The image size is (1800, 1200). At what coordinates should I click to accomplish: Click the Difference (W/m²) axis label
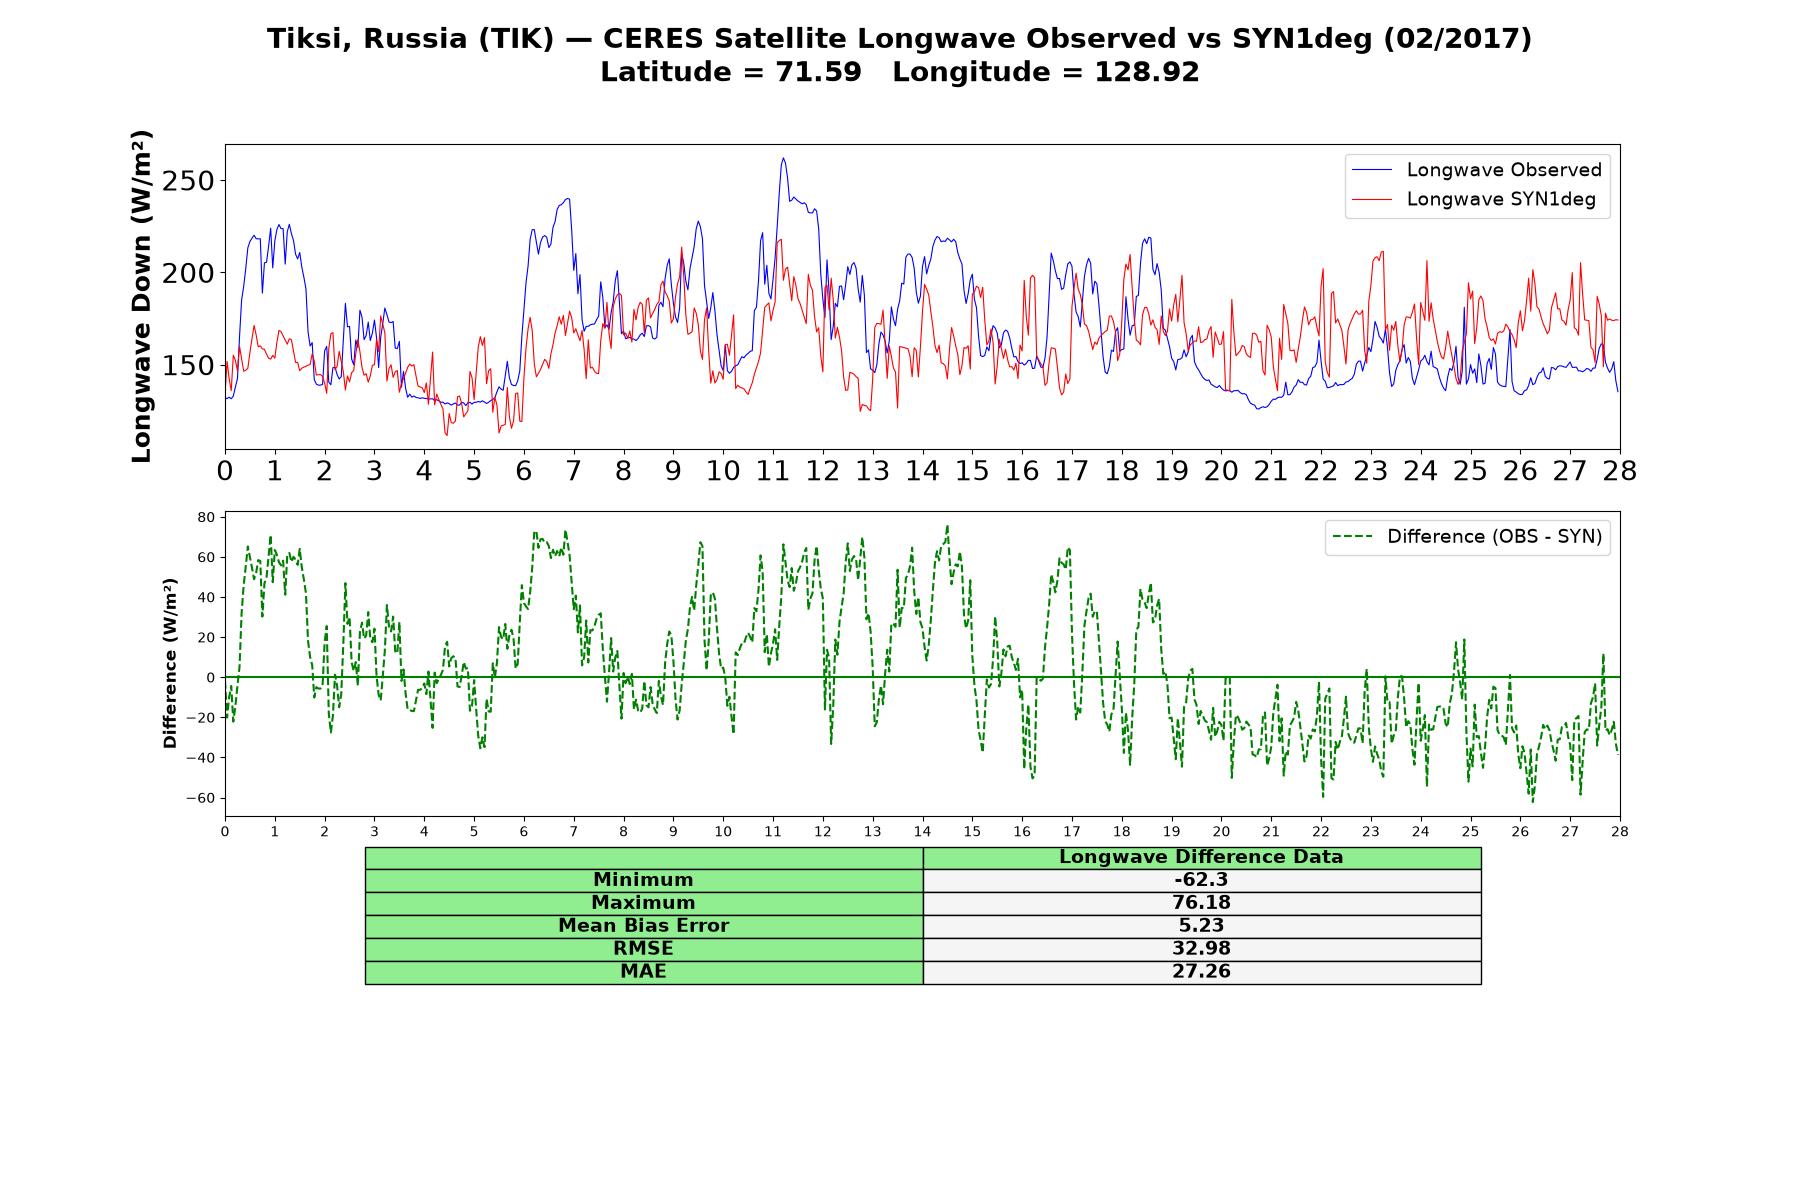(x=170, y=663)
